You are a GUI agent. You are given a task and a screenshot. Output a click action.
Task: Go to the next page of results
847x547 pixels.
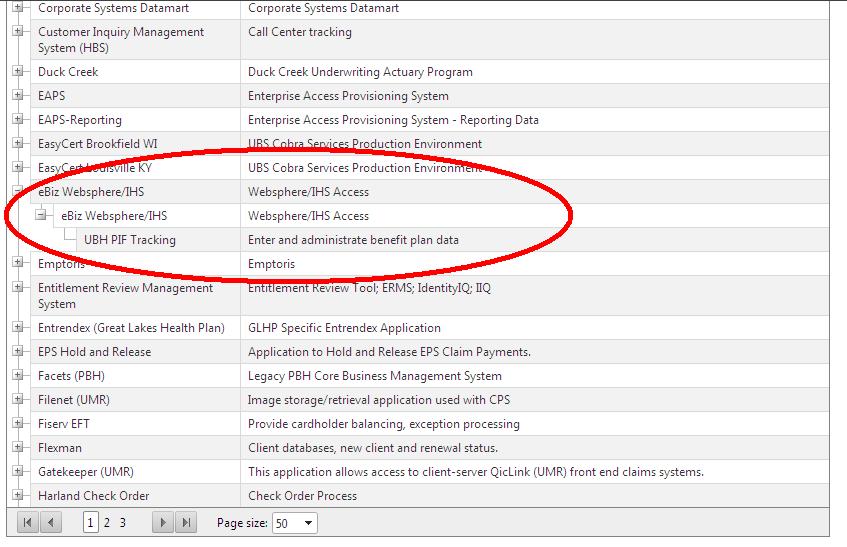(163, 523)
